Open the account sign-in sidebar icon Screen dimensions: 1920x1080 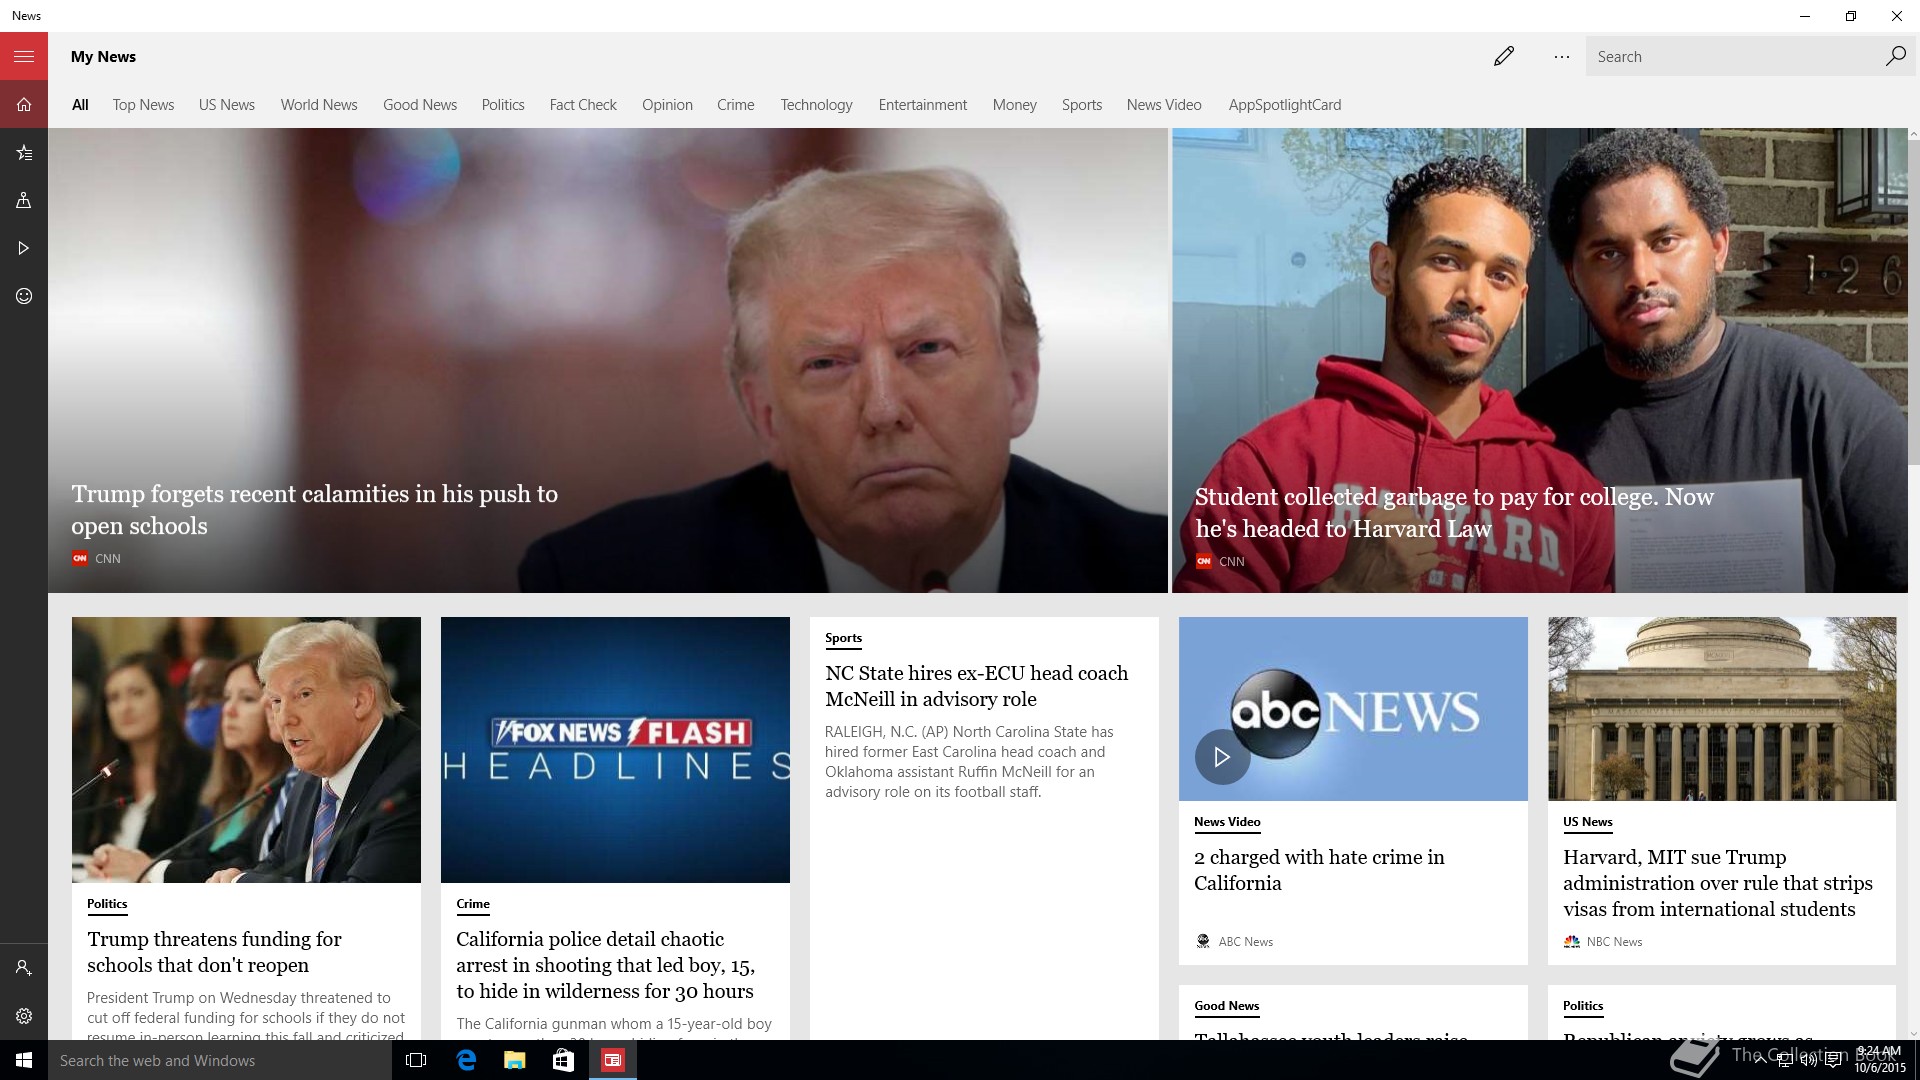(24, 968)
